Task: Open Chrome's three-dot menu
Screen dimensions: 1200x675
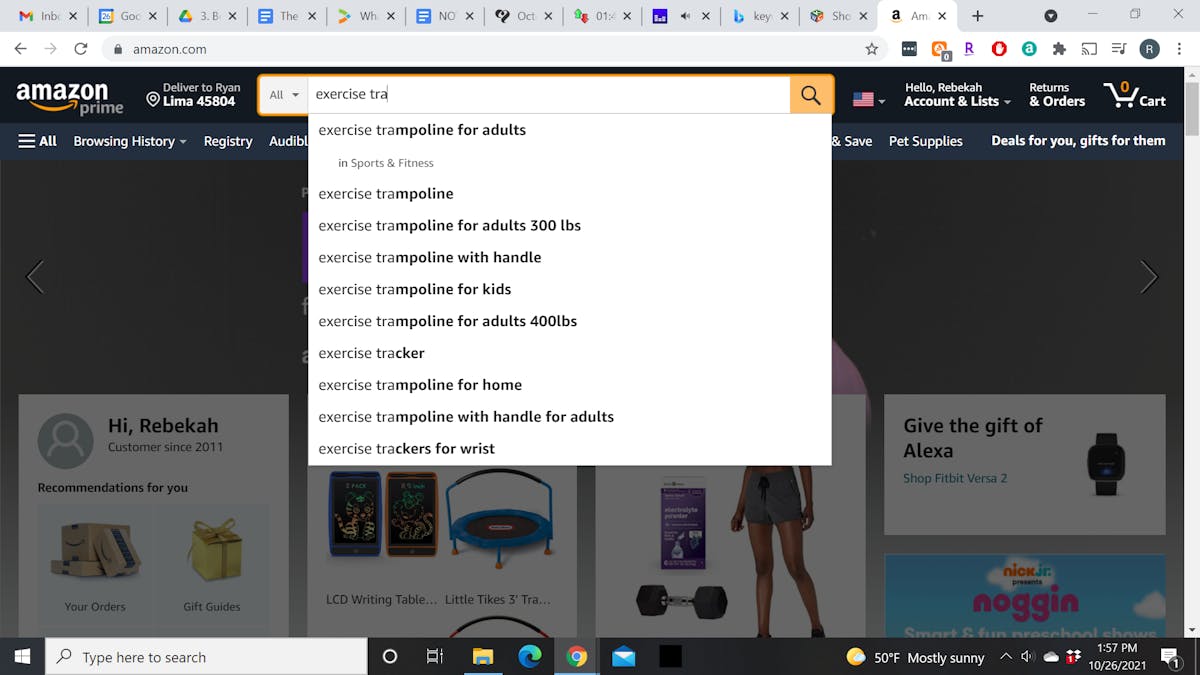Action: (x=1178, y=48)
